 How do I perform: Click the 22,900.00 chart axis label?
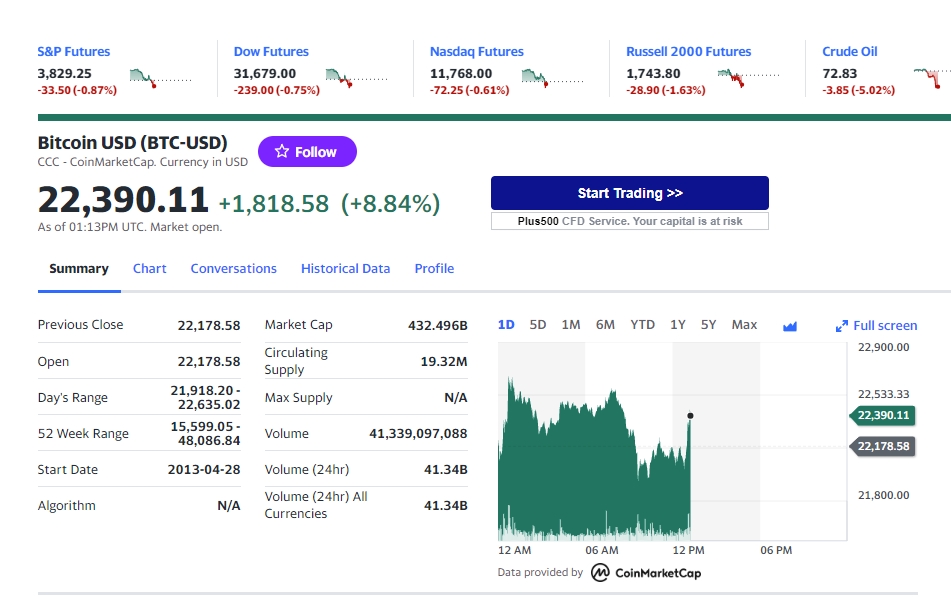tap(884, 347)
